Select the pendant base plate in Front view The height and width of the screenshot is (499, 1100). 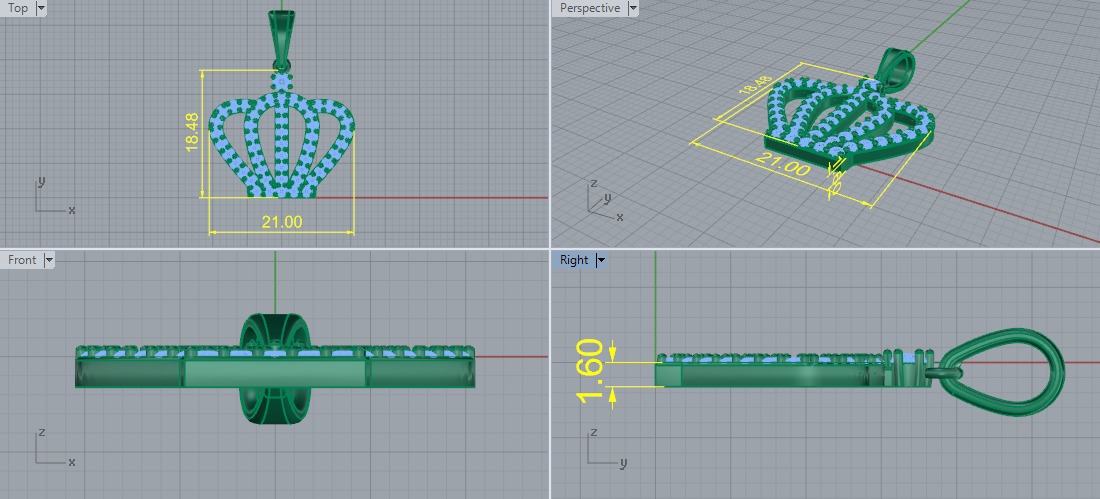click(x=275, y=373)
